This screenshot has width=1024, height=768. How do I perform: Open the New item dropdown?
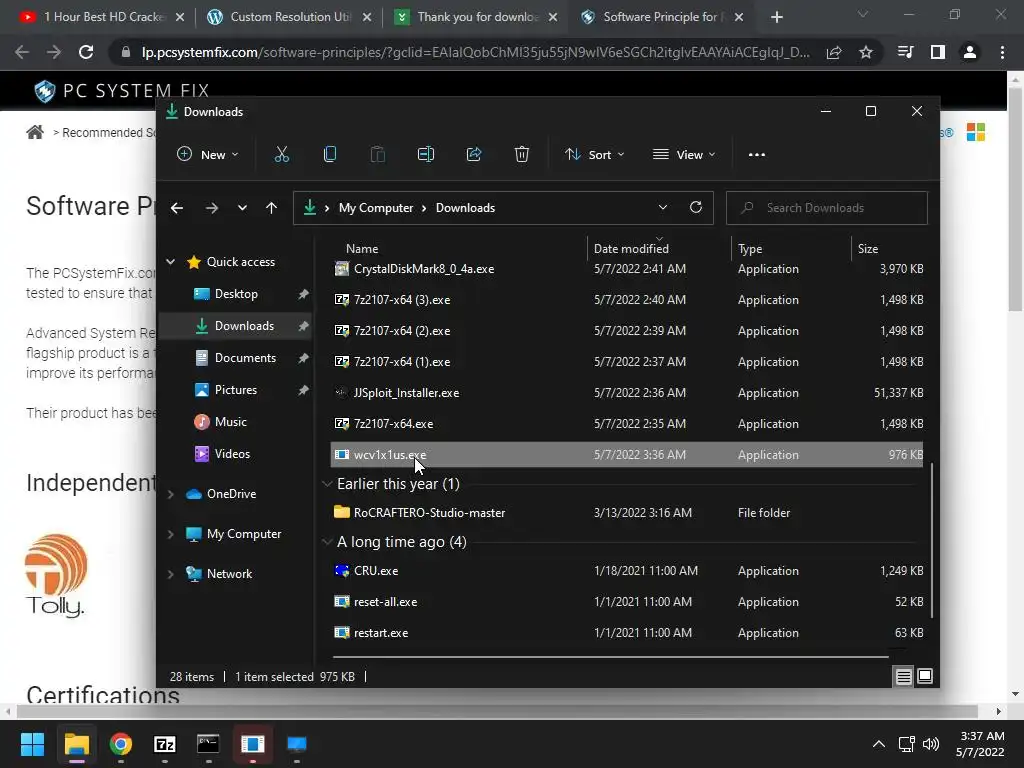[x=208, y=155]
